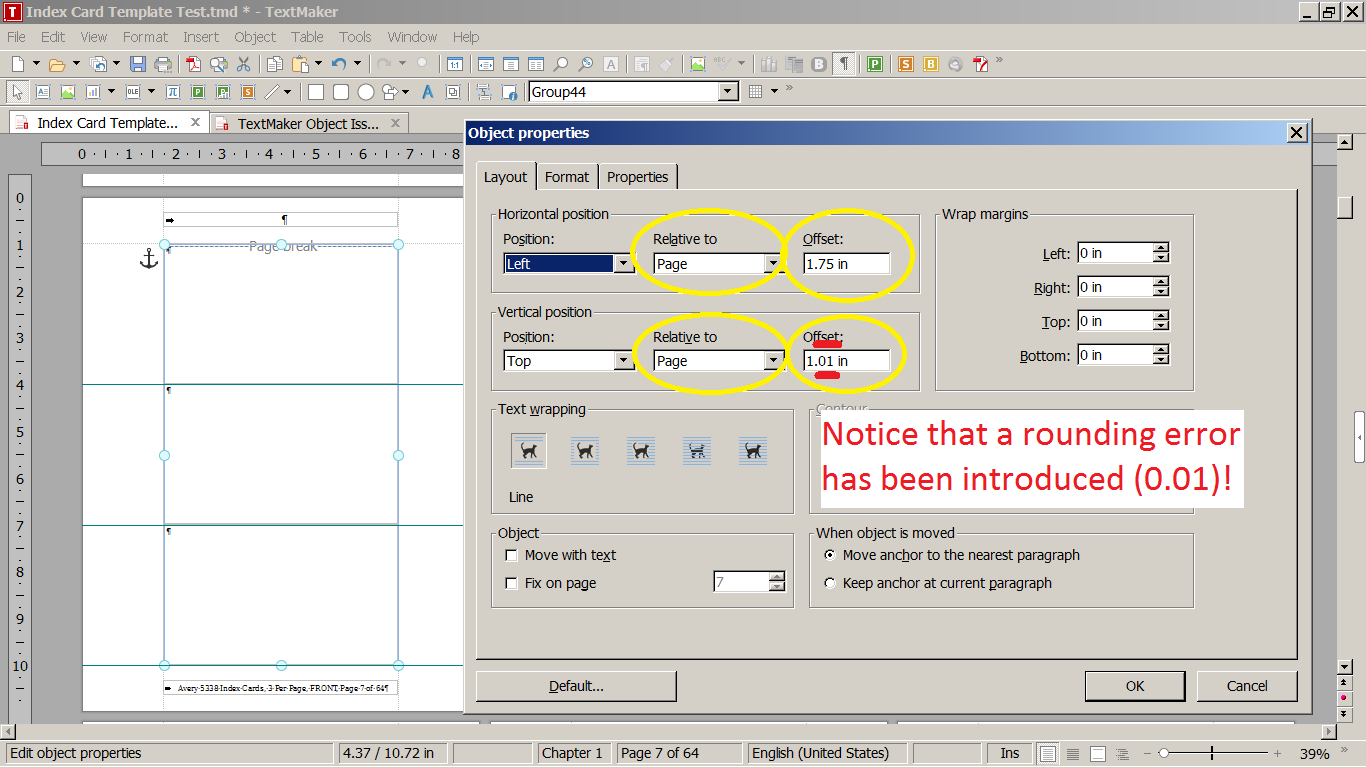Click the Print icon in the toolbar
The height and width of the screenshot is (768, 1366).
pos(163,64)
